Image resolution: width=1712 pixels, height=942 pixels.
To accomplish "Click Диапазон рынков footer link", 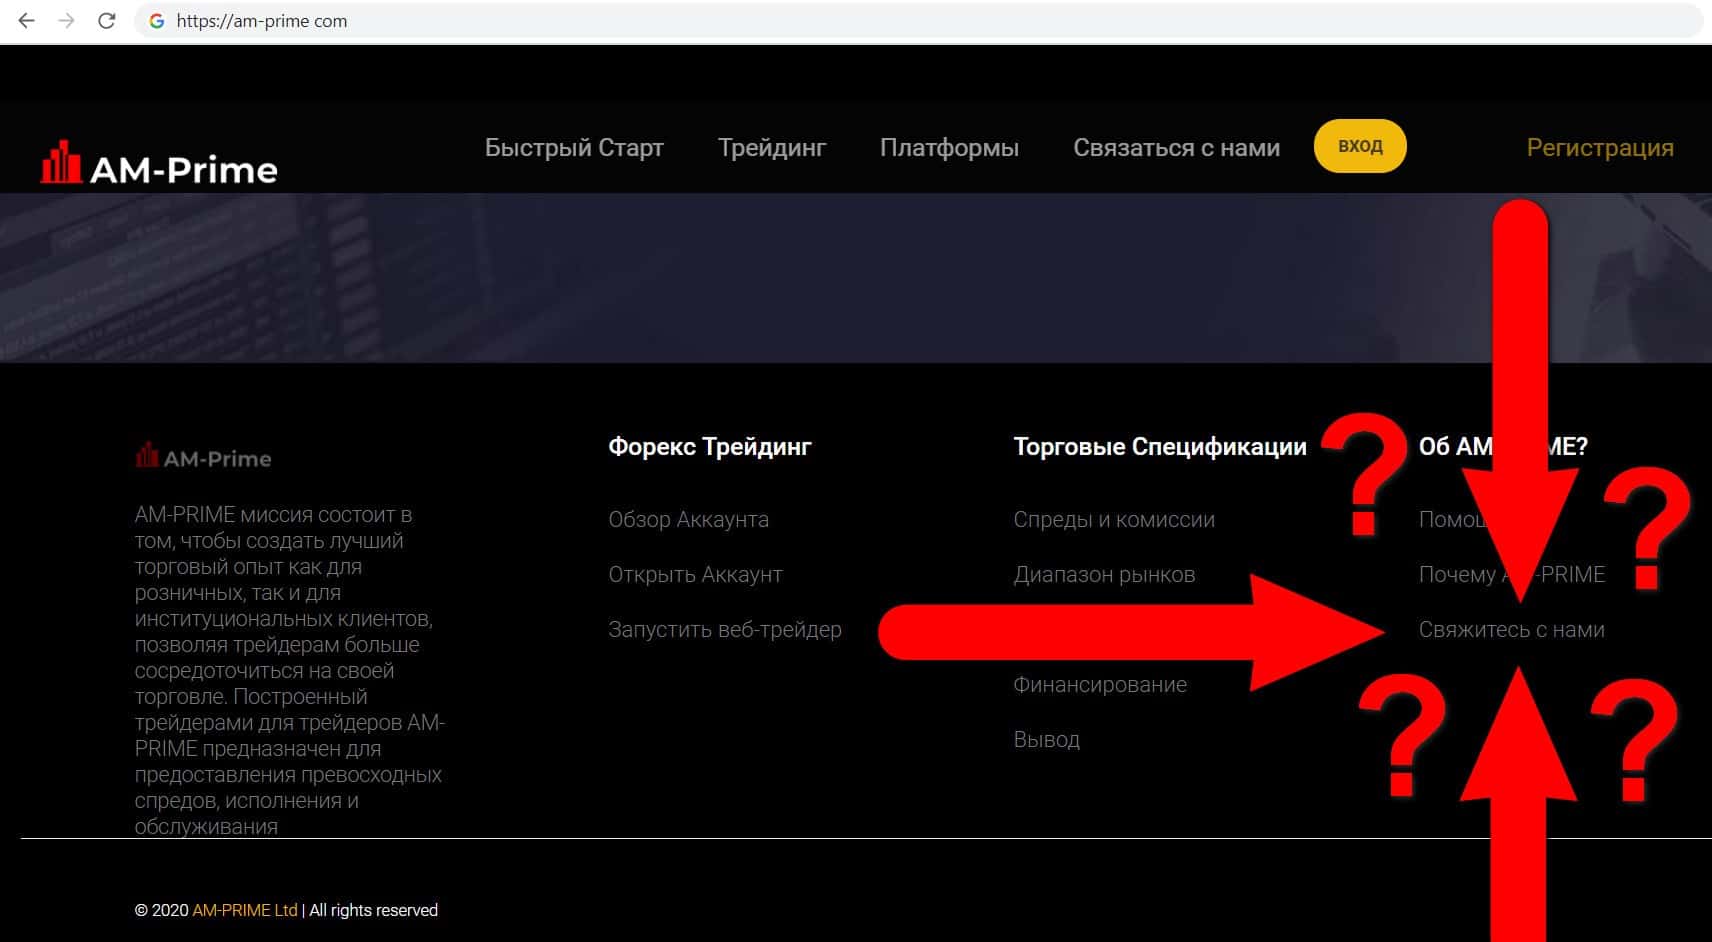I will point(1104,575).
